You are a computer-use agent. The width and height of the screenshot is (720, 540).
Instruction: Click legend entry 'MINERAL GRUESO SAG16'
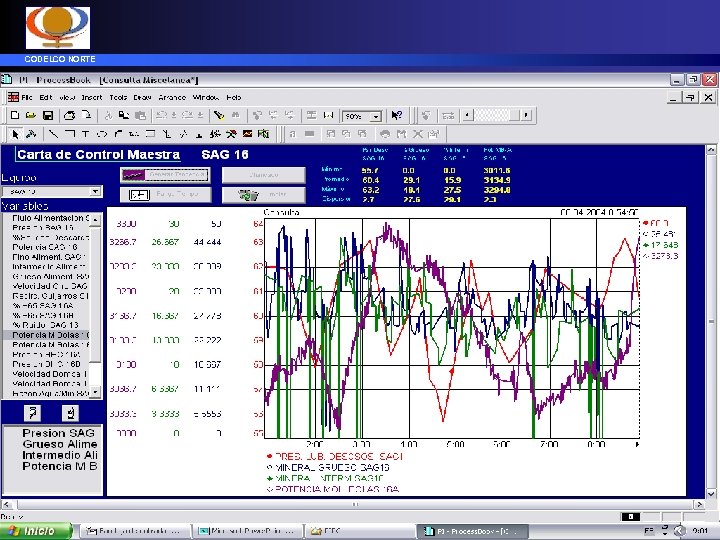pos(328,467)
